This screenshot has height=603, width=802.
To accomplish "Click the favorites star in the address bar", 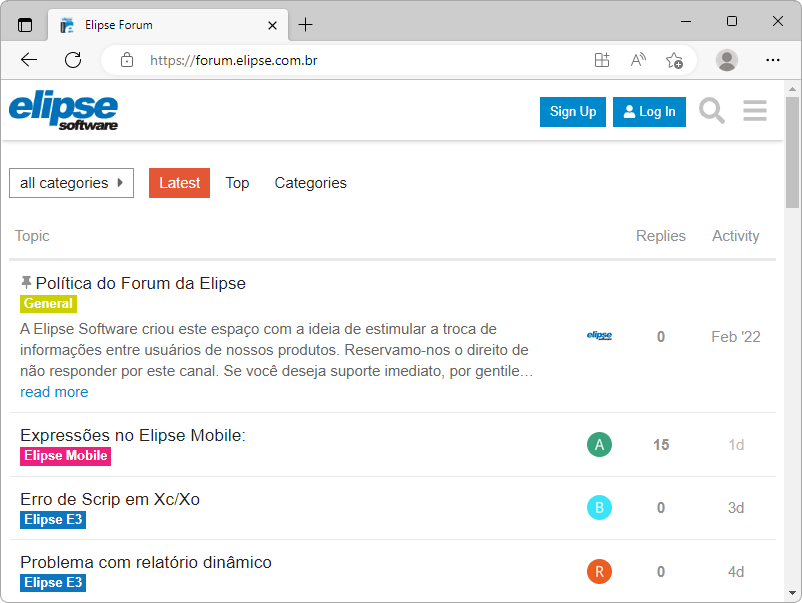I will pos(675,60).
